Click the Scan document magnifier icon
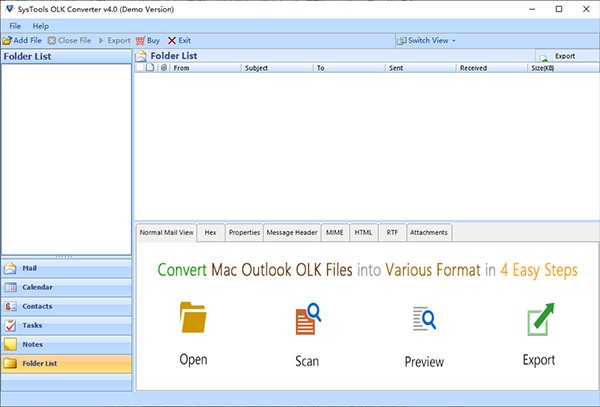 [308, 319]
